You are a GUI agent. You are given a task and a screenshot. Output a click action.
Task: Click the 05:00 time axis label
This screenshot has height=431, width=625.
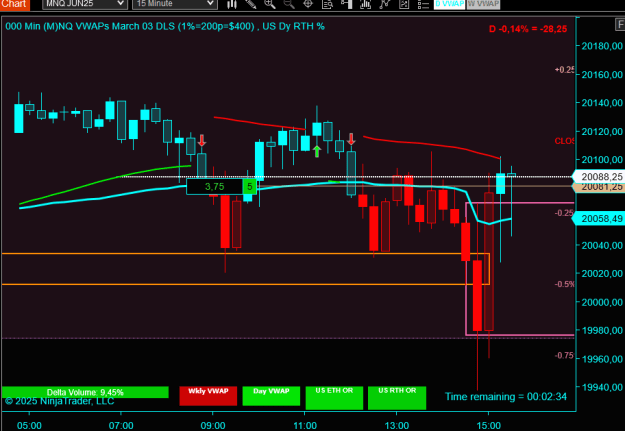(29, 425)
